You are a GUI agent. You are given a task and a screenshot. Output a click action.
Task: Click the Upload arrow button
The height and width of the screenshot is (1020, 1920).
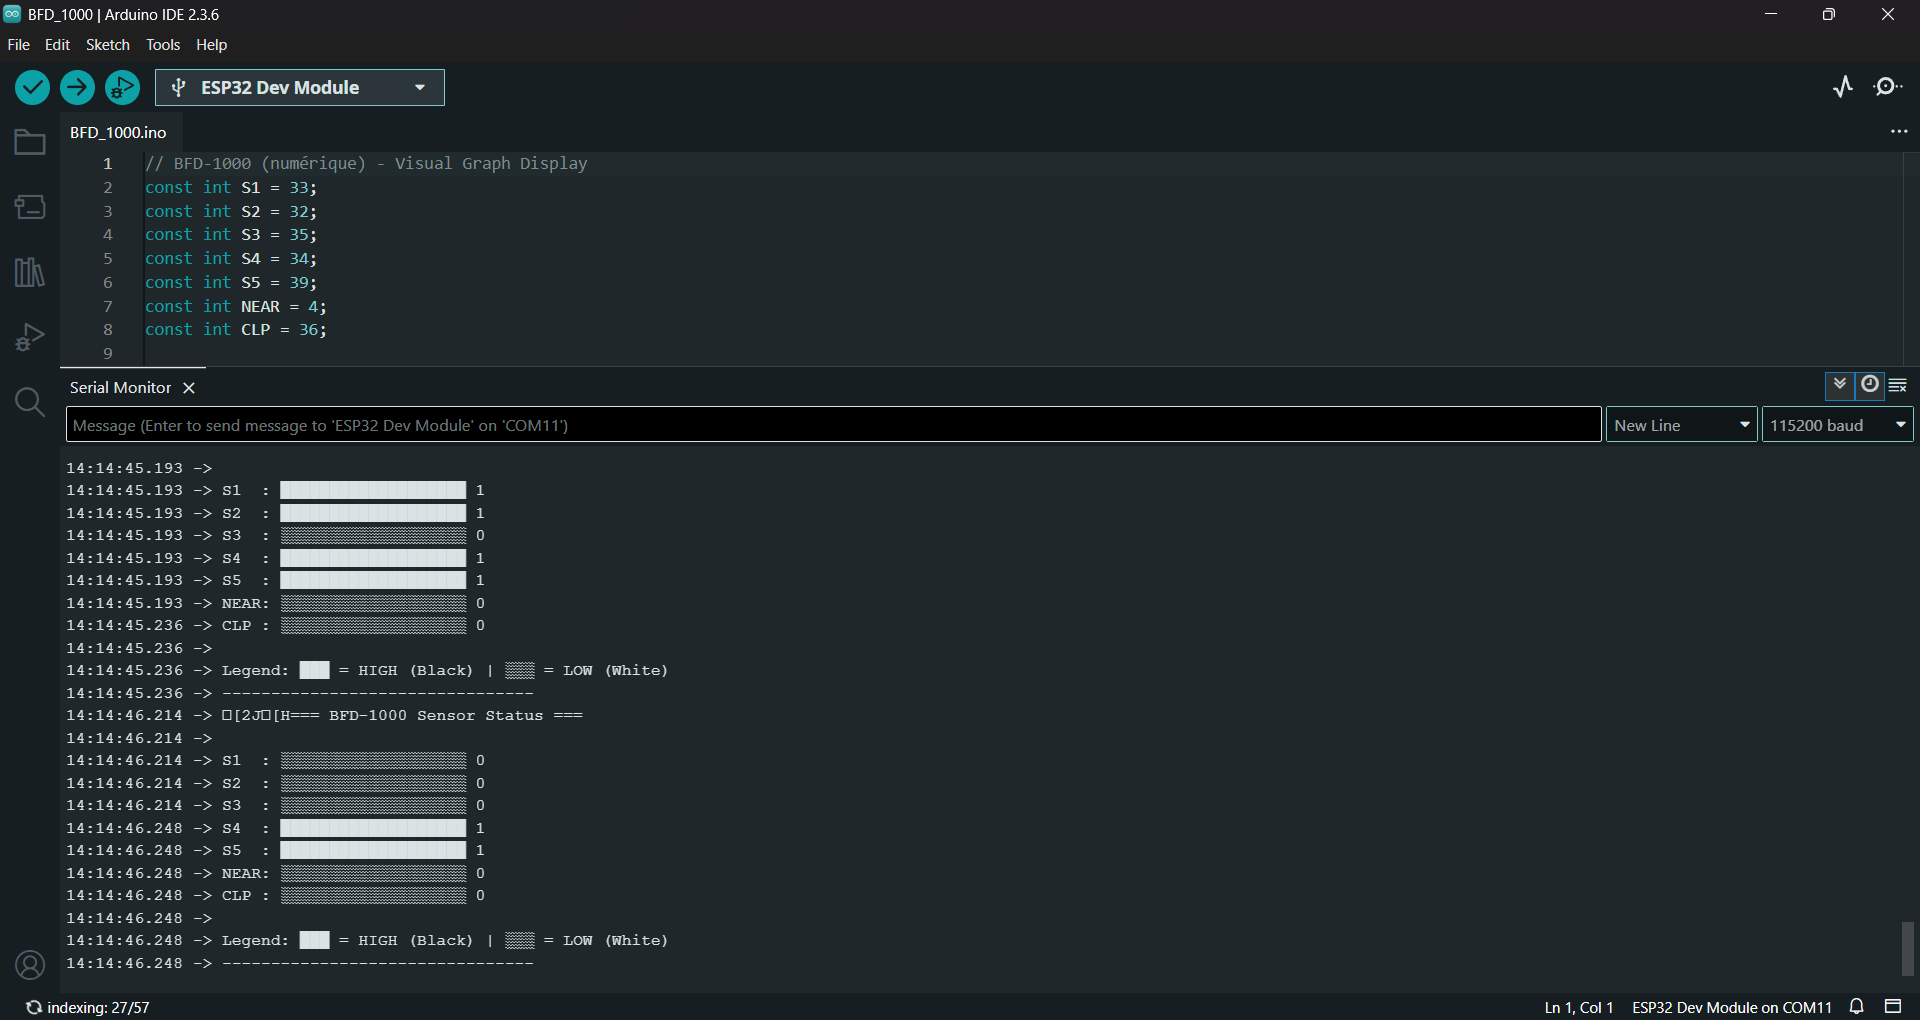tap(77, 88)
